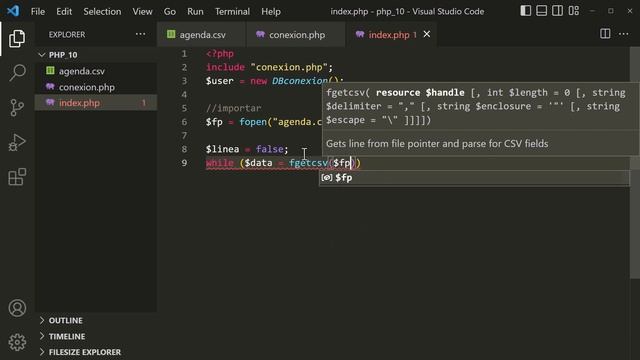Click the "<?php" opening tag on line 1
This screenshot has width=640, height=360.
coord(220,53)
